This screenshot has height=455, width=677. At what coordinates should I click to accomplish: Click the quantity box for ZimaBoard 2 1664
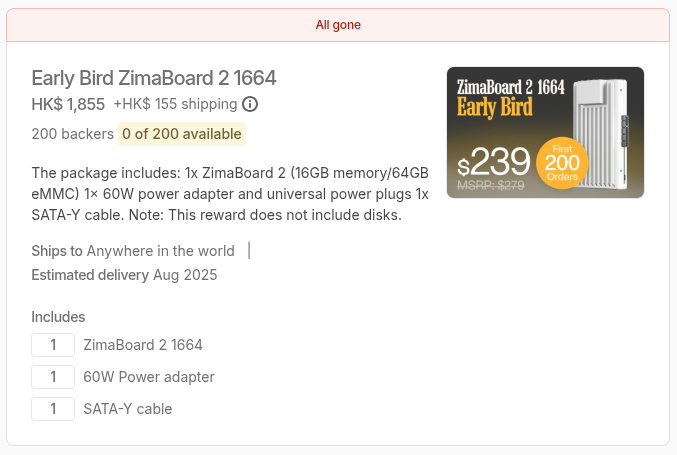53,345
